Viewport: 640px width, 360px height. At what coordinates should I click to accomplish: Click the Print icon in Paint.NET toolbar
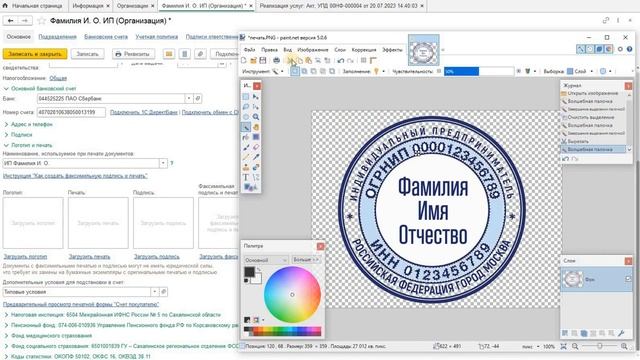(276, 60)
